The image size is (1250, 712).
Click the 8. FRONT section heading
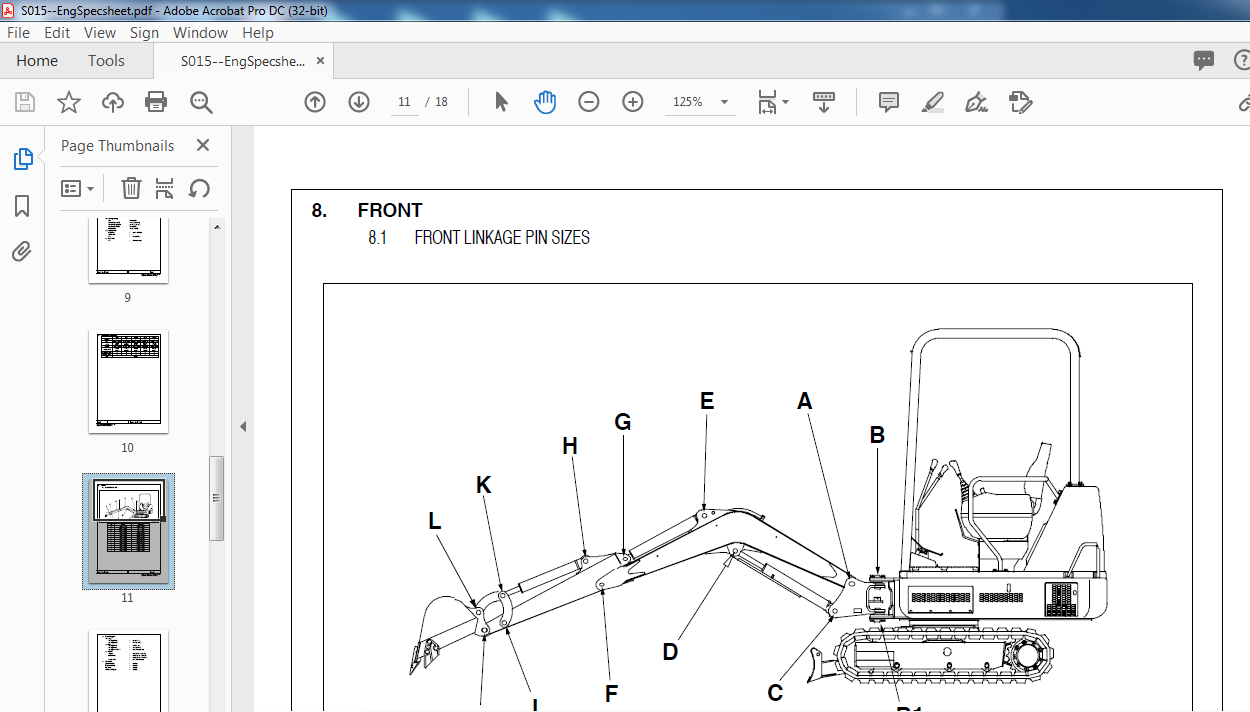(367, 210)
